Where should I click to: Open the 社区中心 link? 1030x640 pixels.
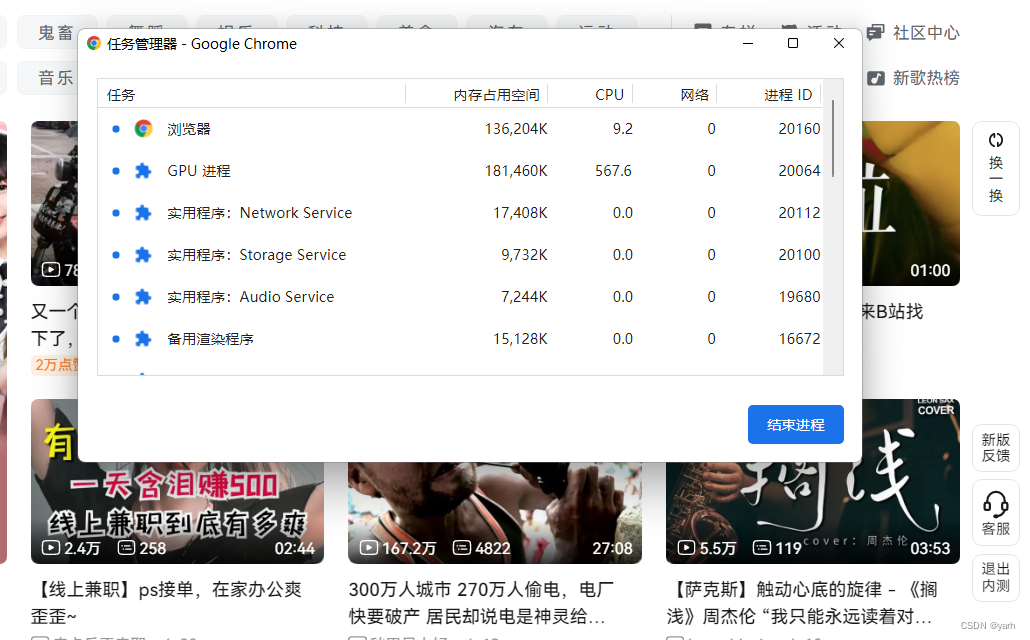tap(926, 32)
